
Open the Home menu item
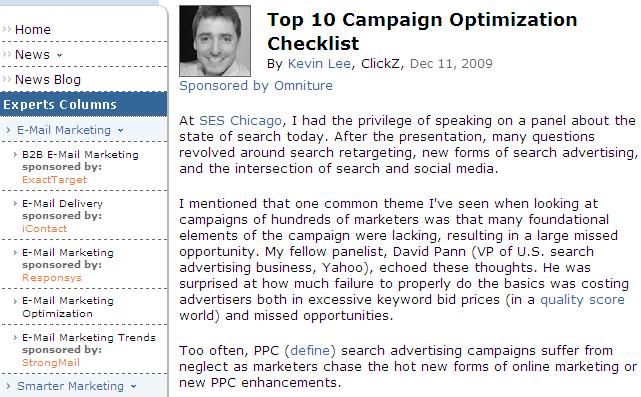pos(33,29)
